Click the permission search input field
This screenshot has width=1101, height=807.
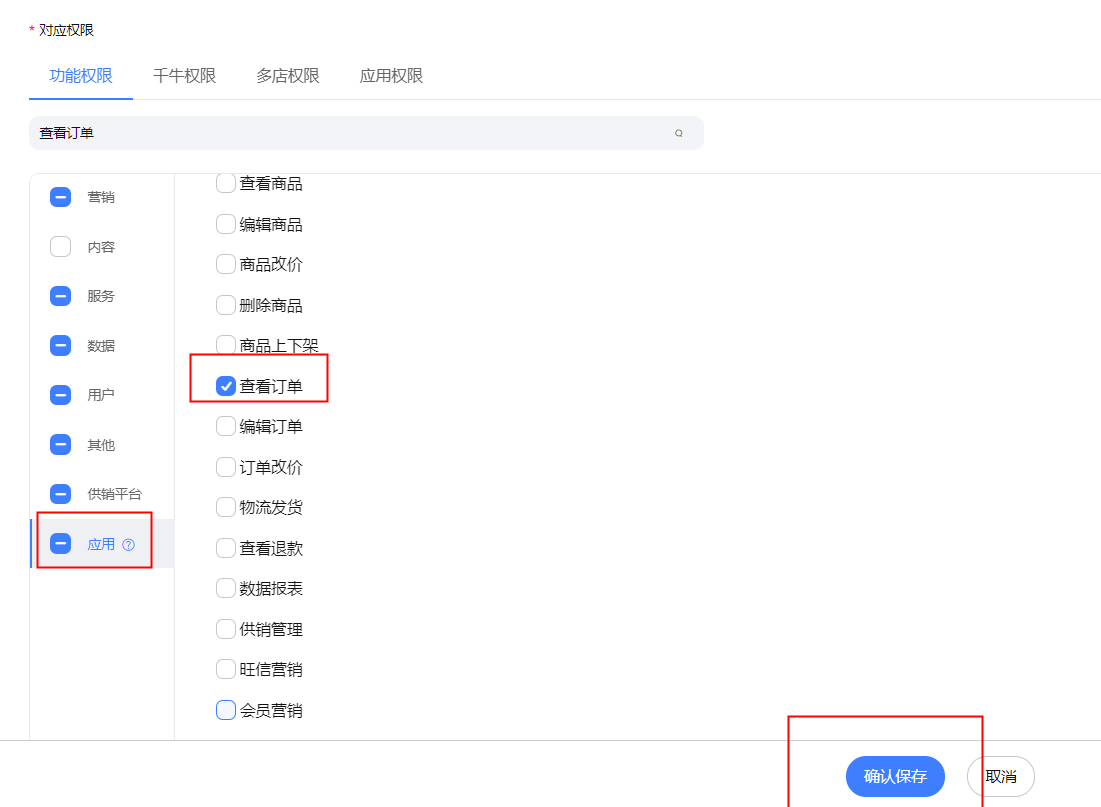click(x=350, y=133)
